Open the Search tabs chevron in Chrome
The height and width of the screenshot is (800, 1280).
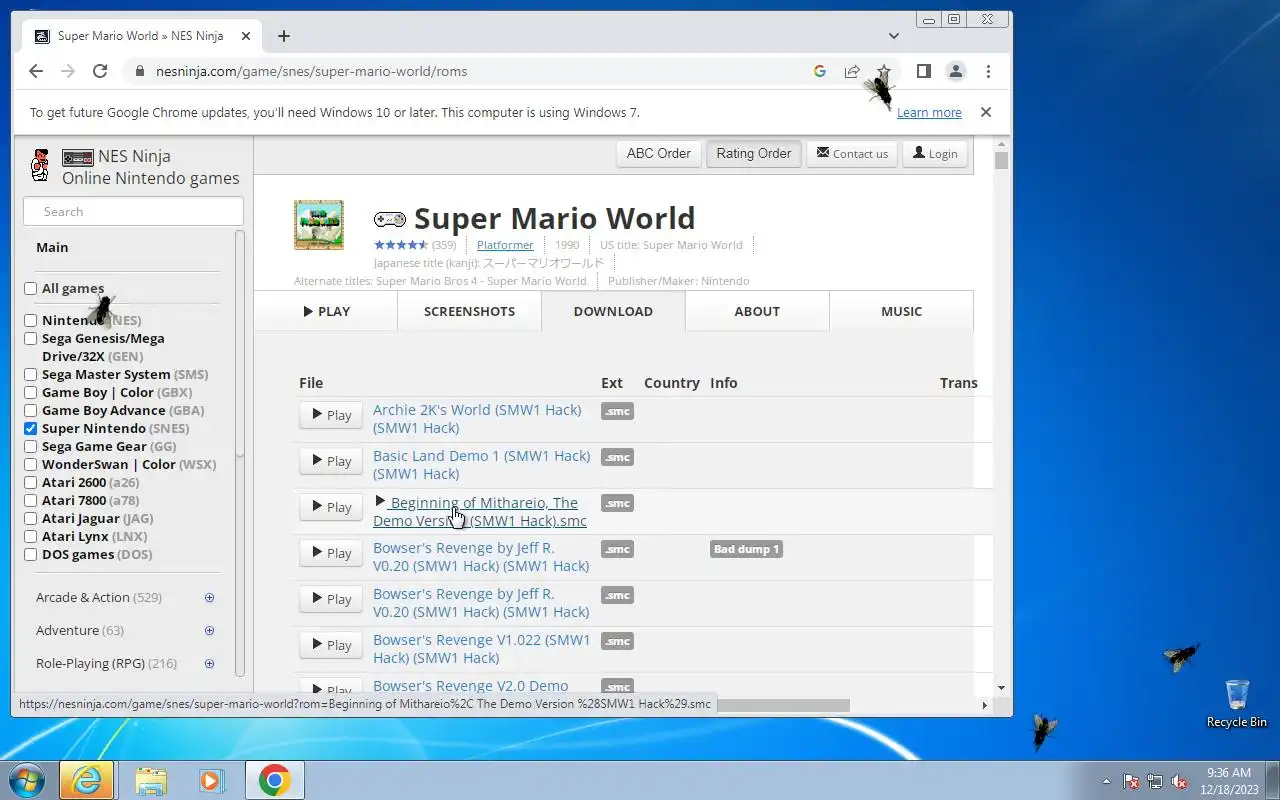click(894, 36)
